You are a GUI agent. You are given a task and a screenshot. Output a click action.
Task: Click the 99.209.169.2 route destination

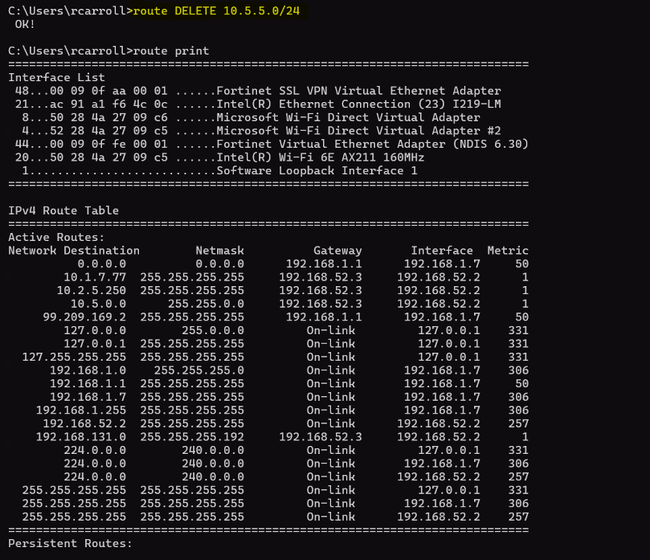tap(85, 317)
